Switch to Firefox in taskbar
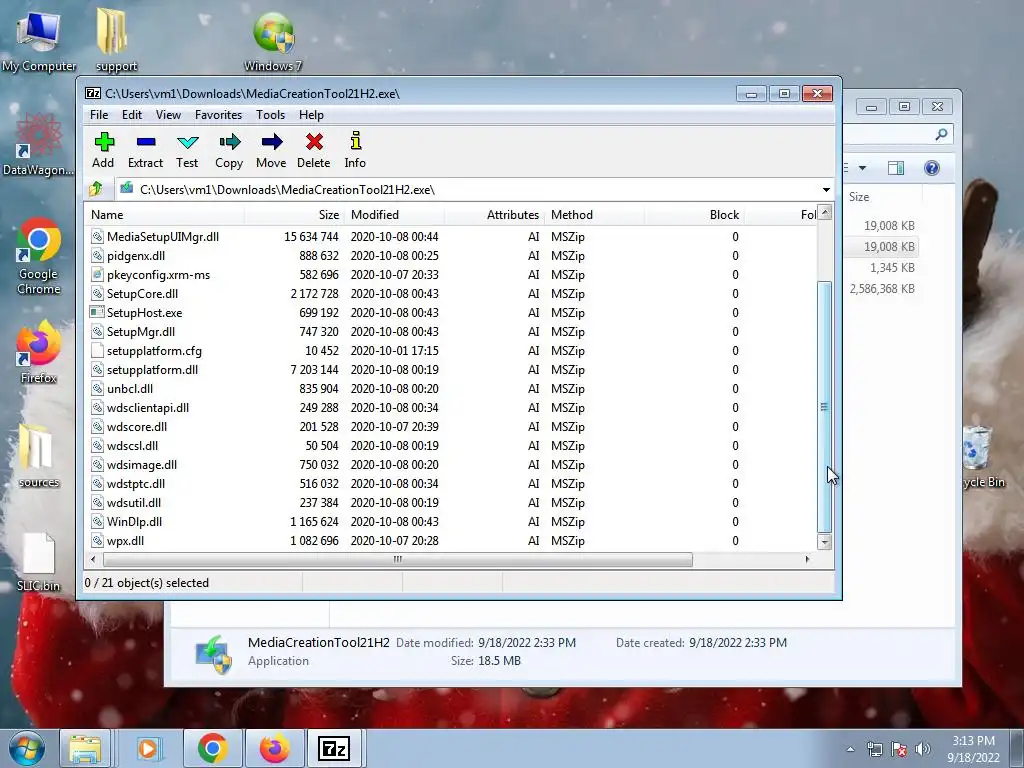Screen dimensions: 1024x768 point(274,749)
